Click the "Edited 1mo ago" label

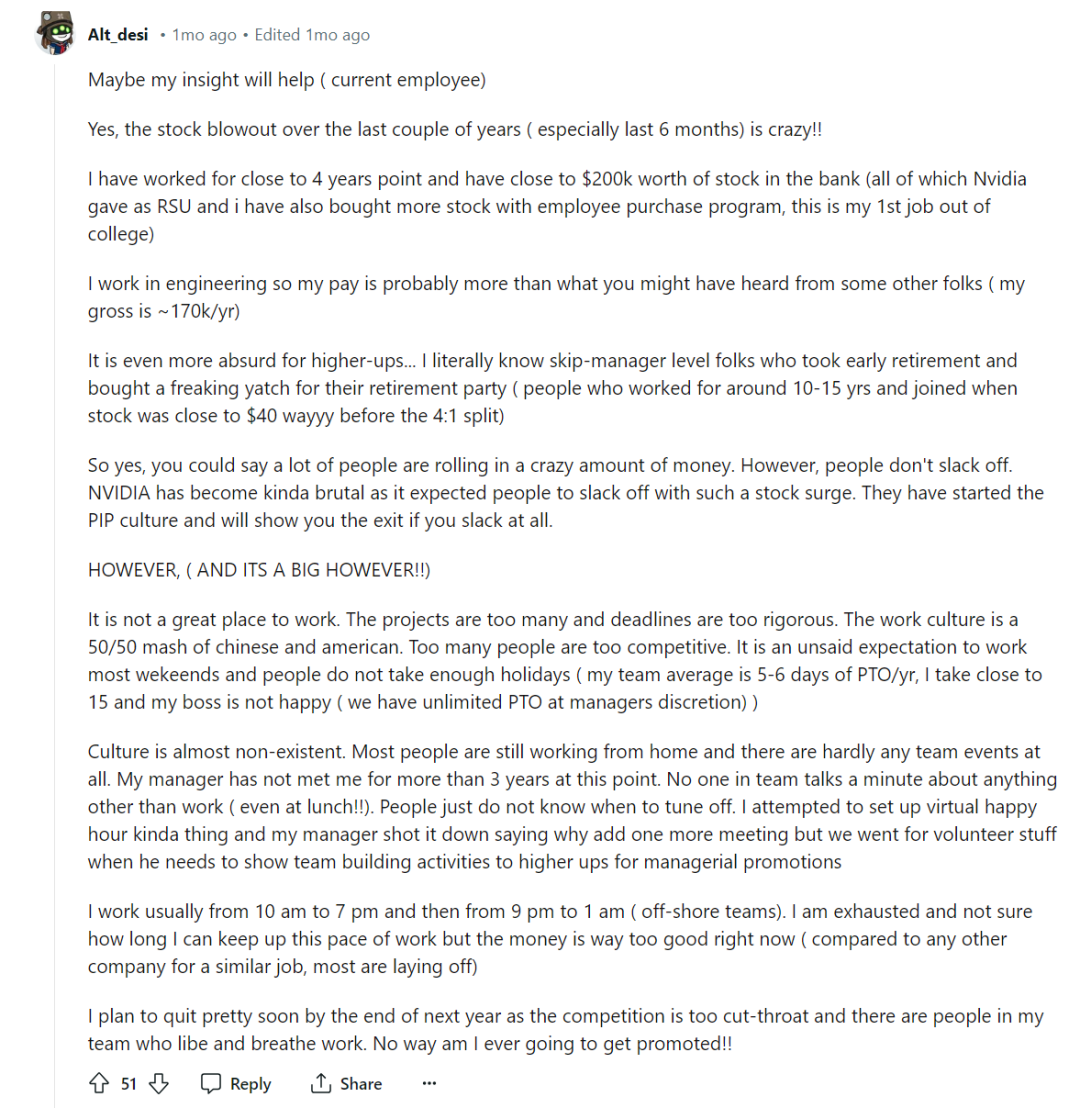312,35
